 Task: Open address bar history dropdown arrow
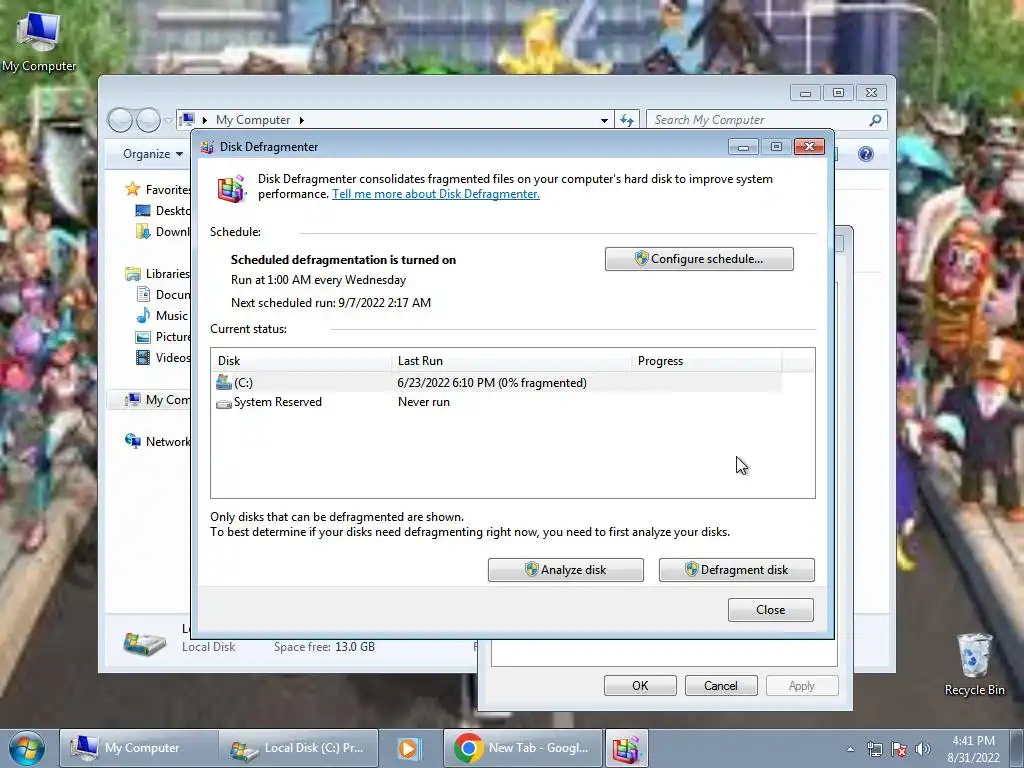point(604,120)
